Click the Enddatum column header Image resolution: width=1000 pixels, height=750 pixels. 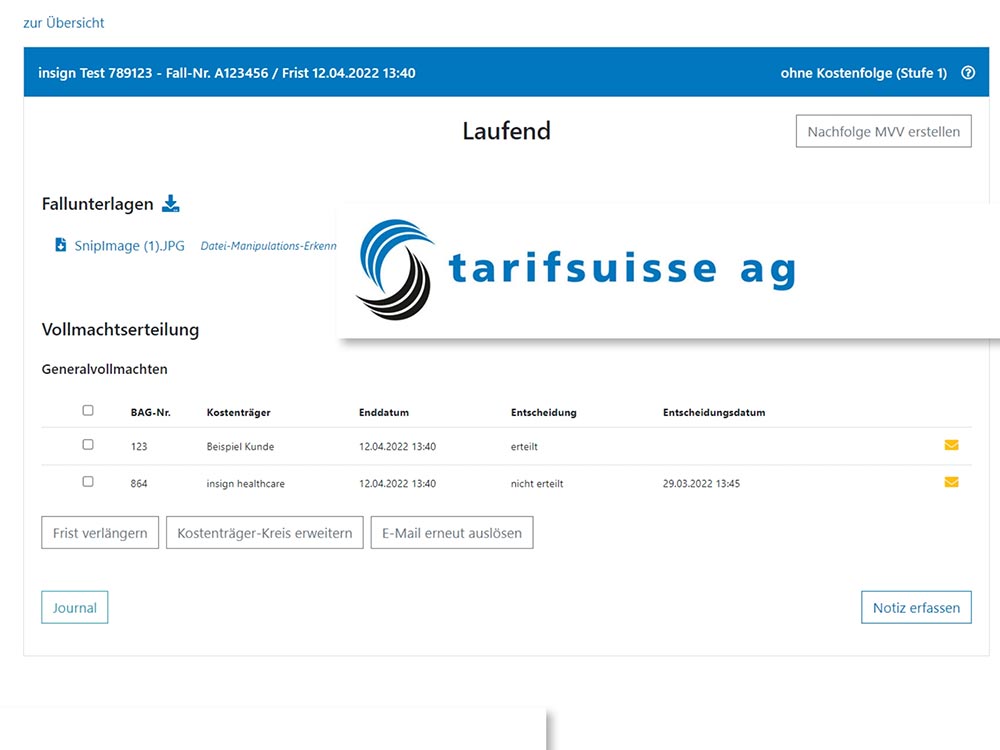[384, 413]
